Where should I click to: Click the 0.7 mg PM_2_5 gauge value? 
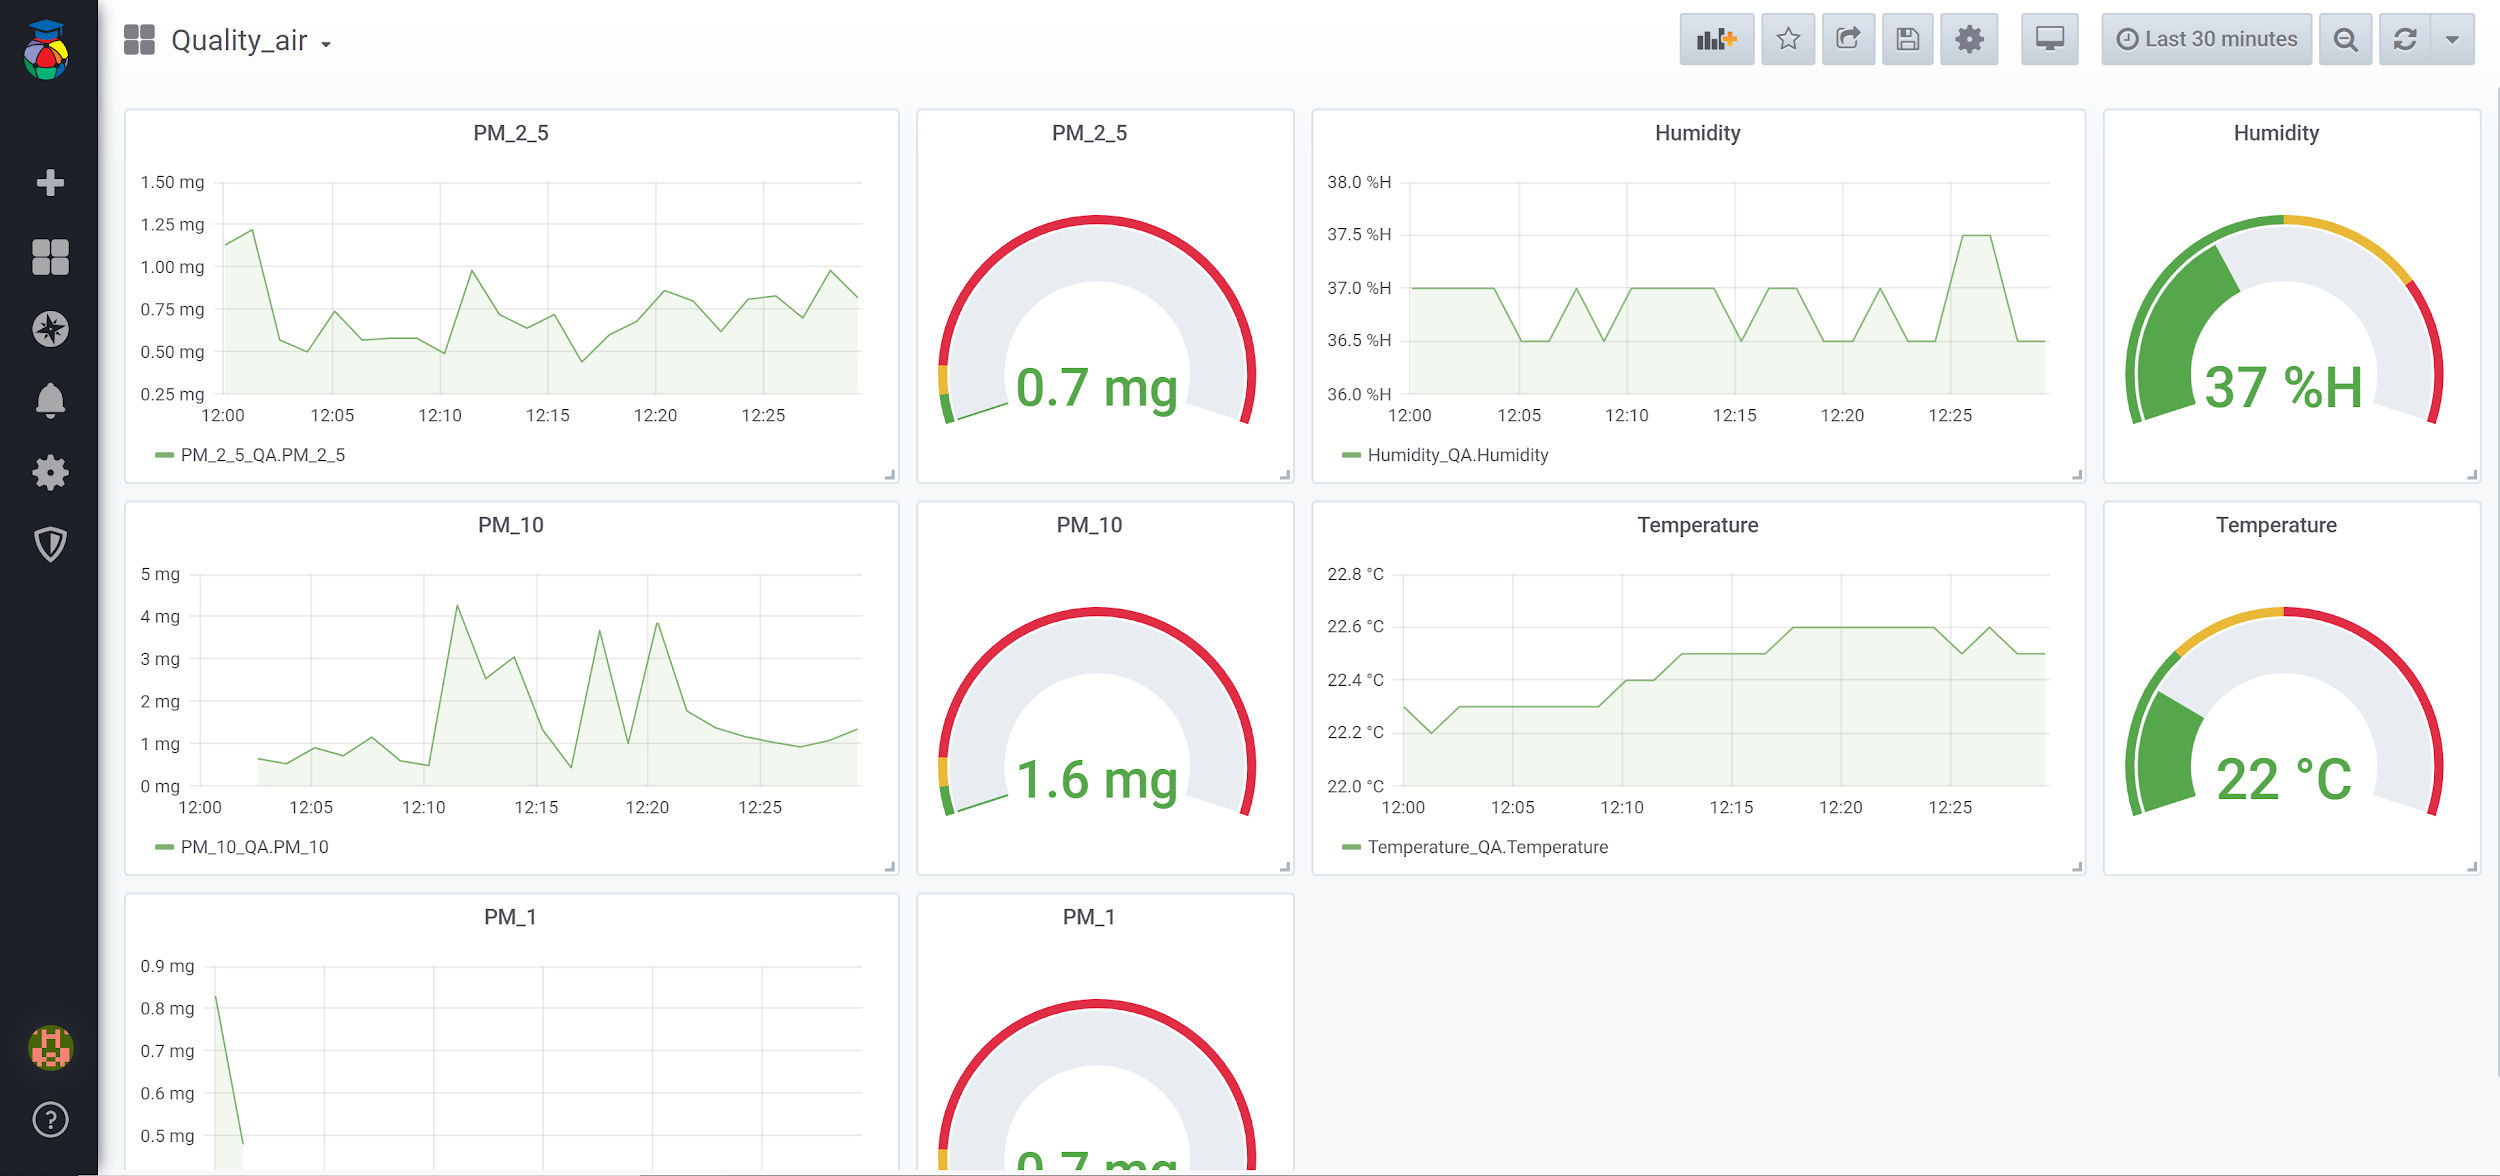tap(1097, 388)
